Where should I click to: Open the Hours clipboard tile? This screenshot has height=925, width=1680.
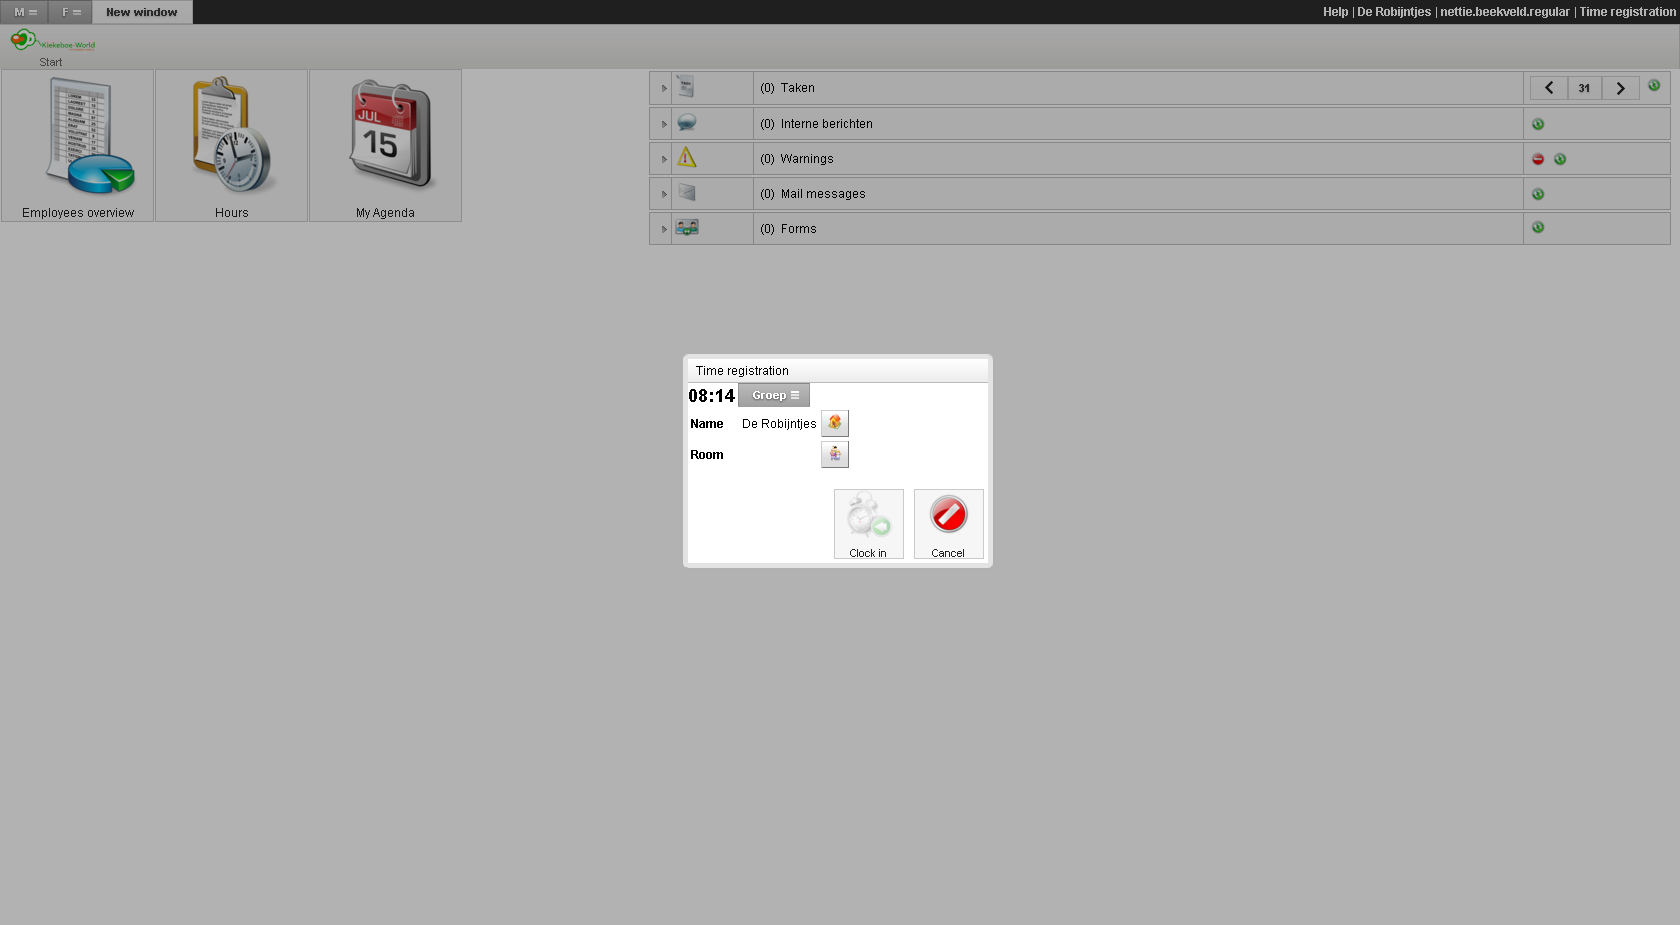click(x=231, y=146)
